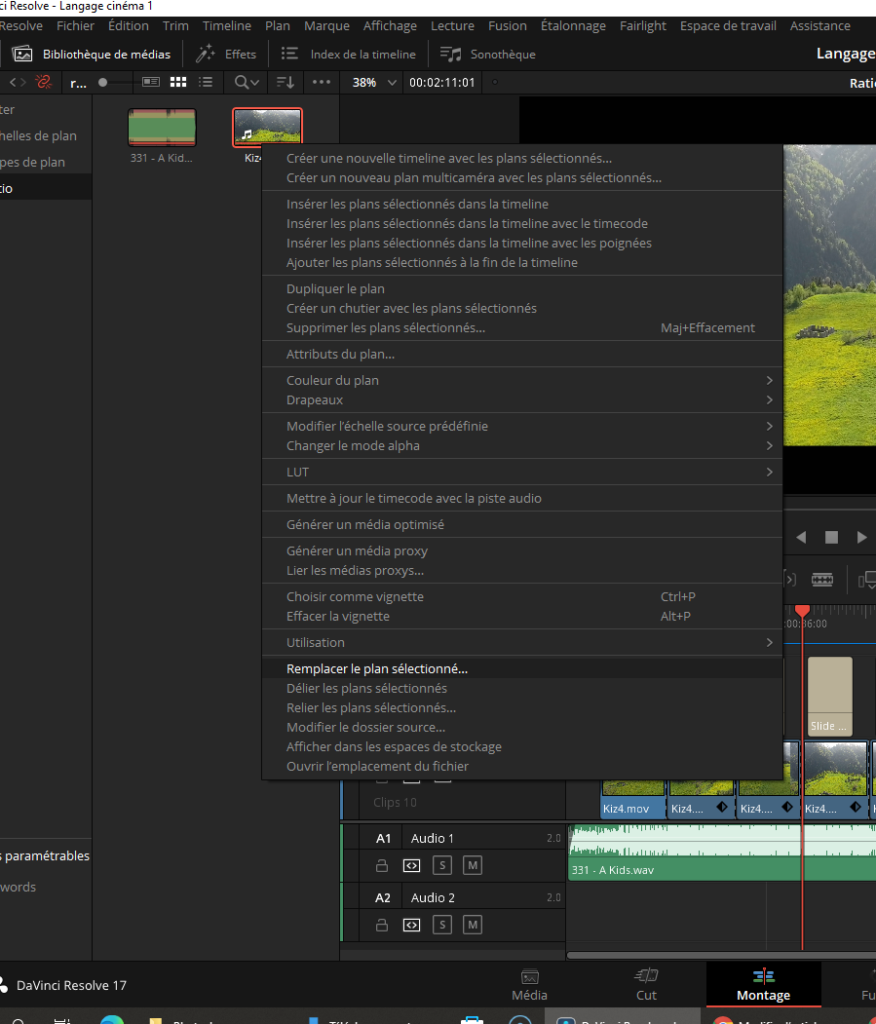876x1024 pixels.
Task: Open the Effets panel
Action: tap(227, 54)
